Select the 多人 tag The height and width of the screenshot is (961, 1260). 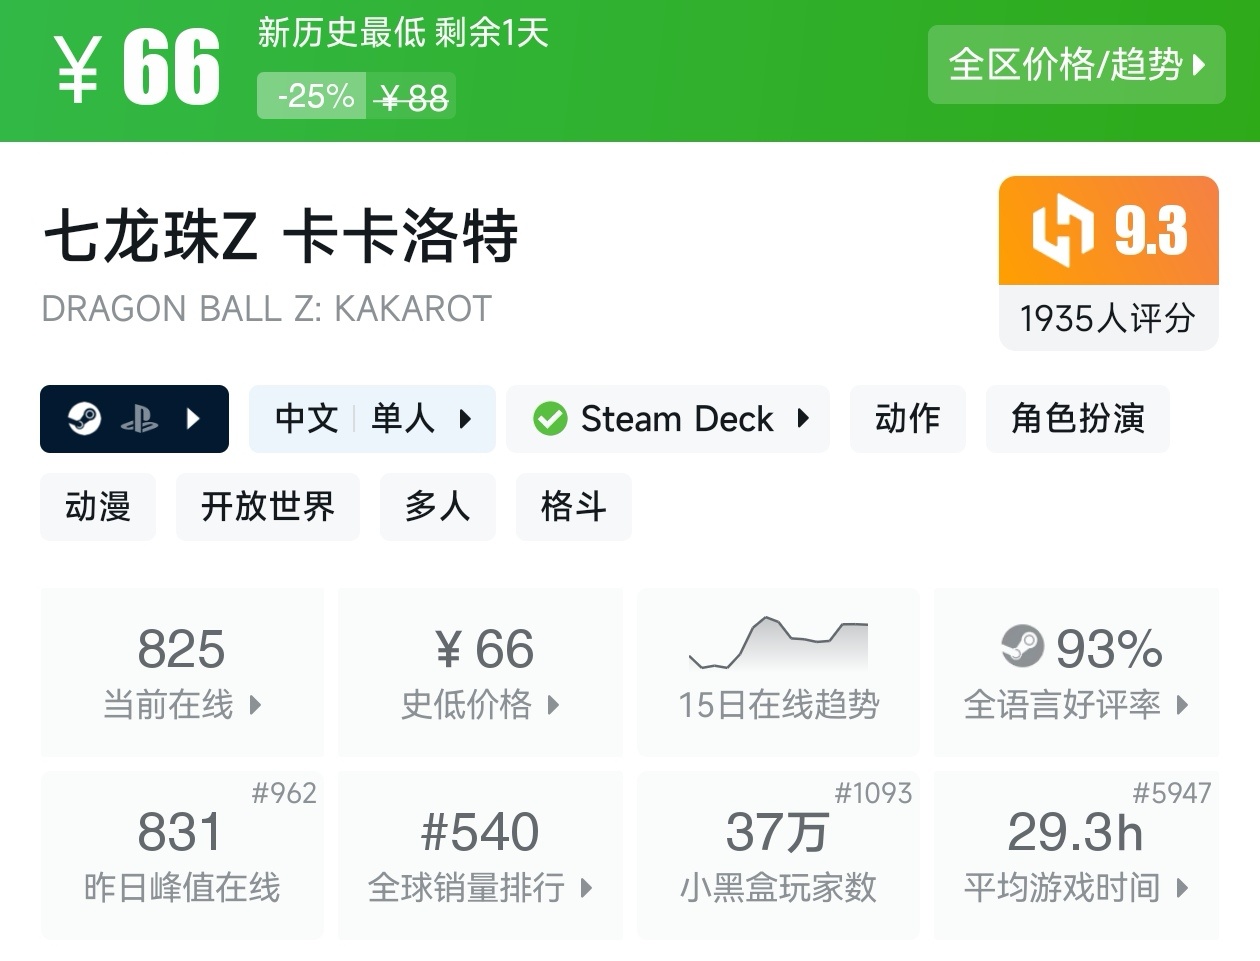[x=437, y=507]
